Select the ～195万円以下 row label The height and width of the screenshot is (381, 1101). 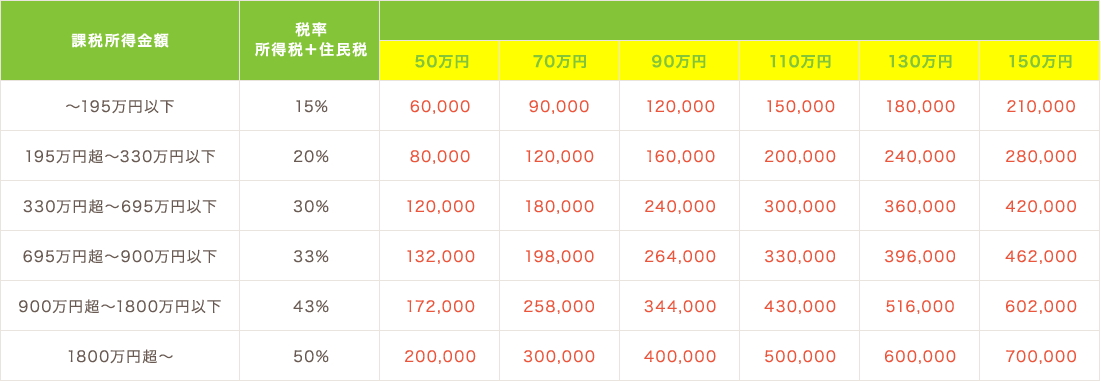click(x=120, y=106)
